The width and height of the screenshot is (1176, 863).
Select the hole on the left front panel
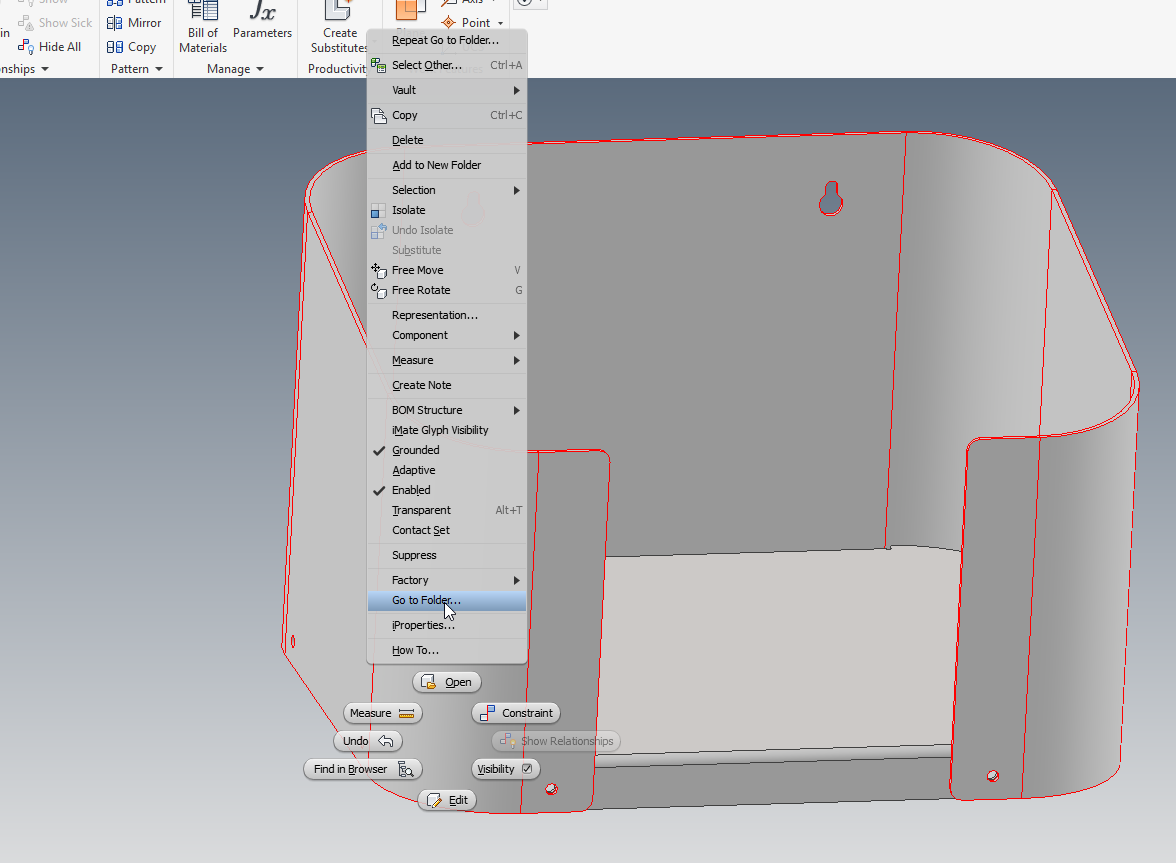552,789
